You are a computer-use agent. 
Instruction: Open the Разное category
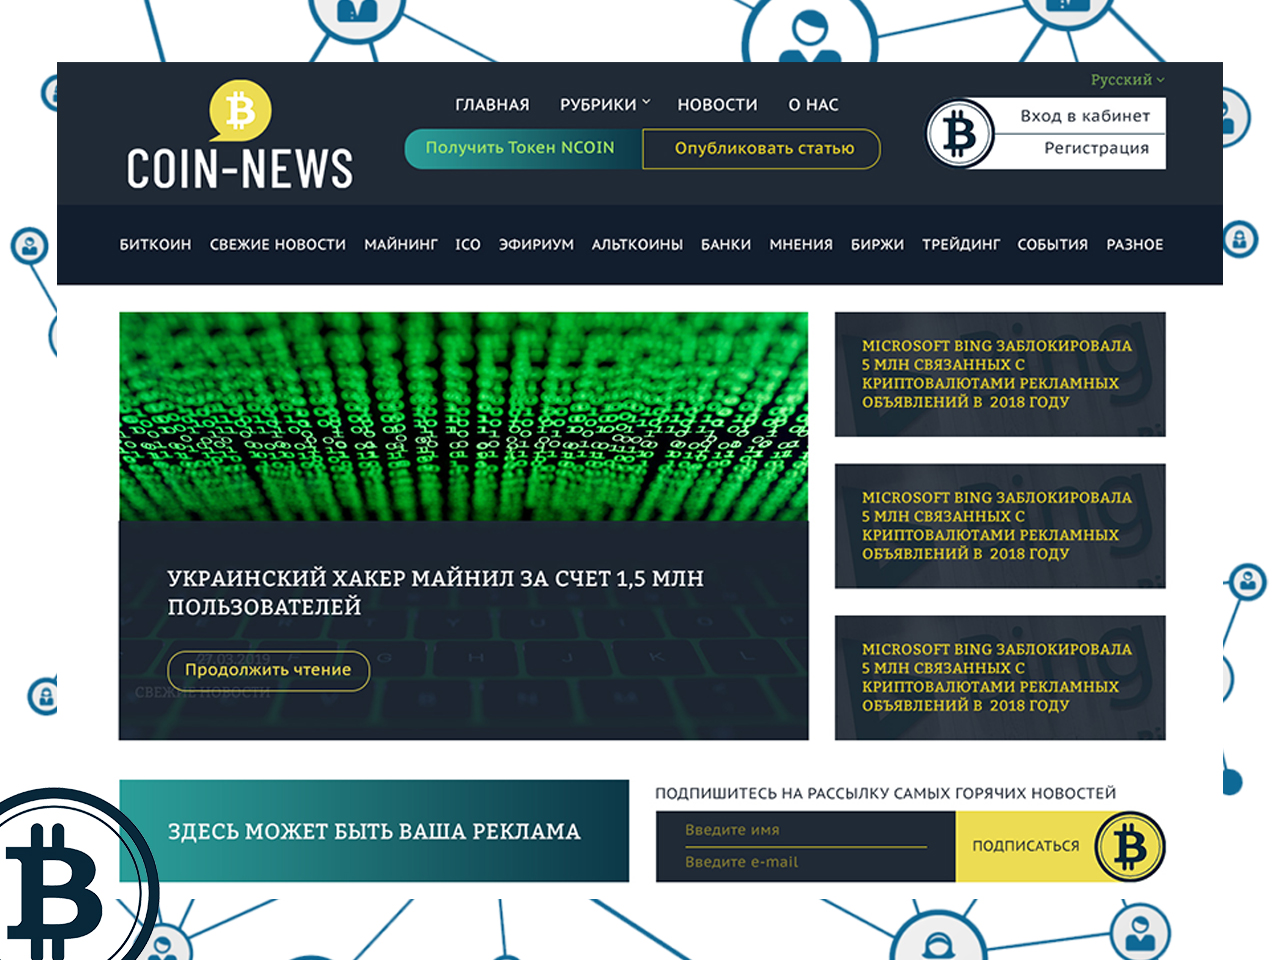pos(1135,244)
